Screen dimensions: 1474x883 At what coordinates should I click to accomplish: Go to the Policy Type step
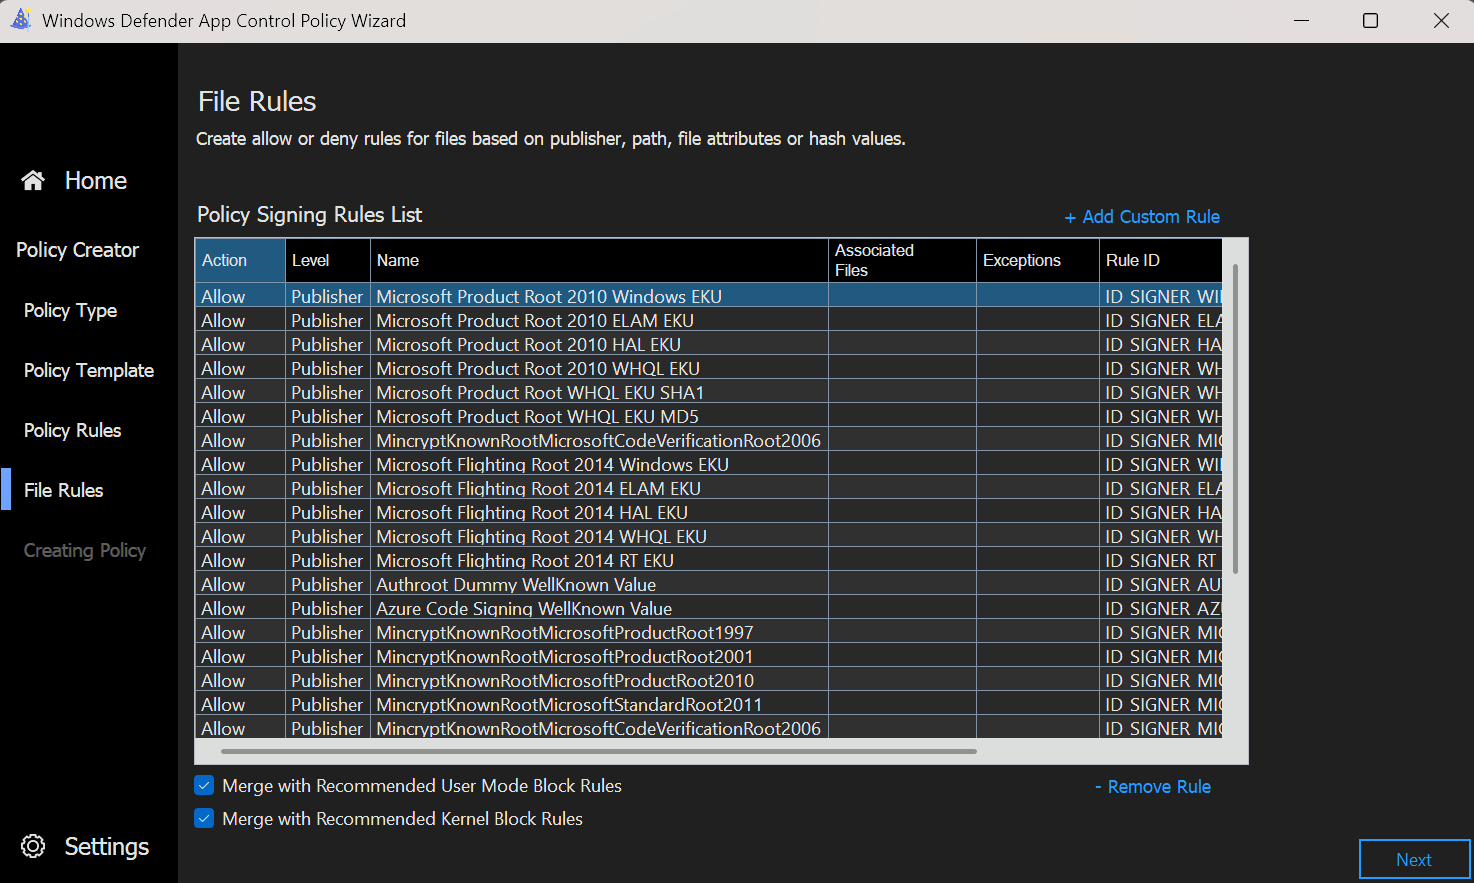tap(70, 311)
